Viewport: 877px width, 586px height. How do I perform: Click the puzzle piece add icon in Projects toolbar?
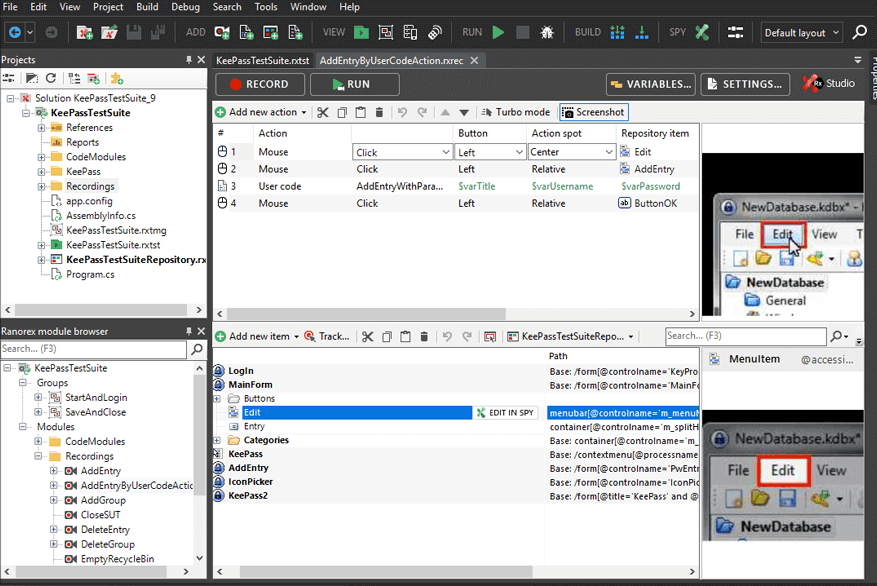tap(116, 78)
